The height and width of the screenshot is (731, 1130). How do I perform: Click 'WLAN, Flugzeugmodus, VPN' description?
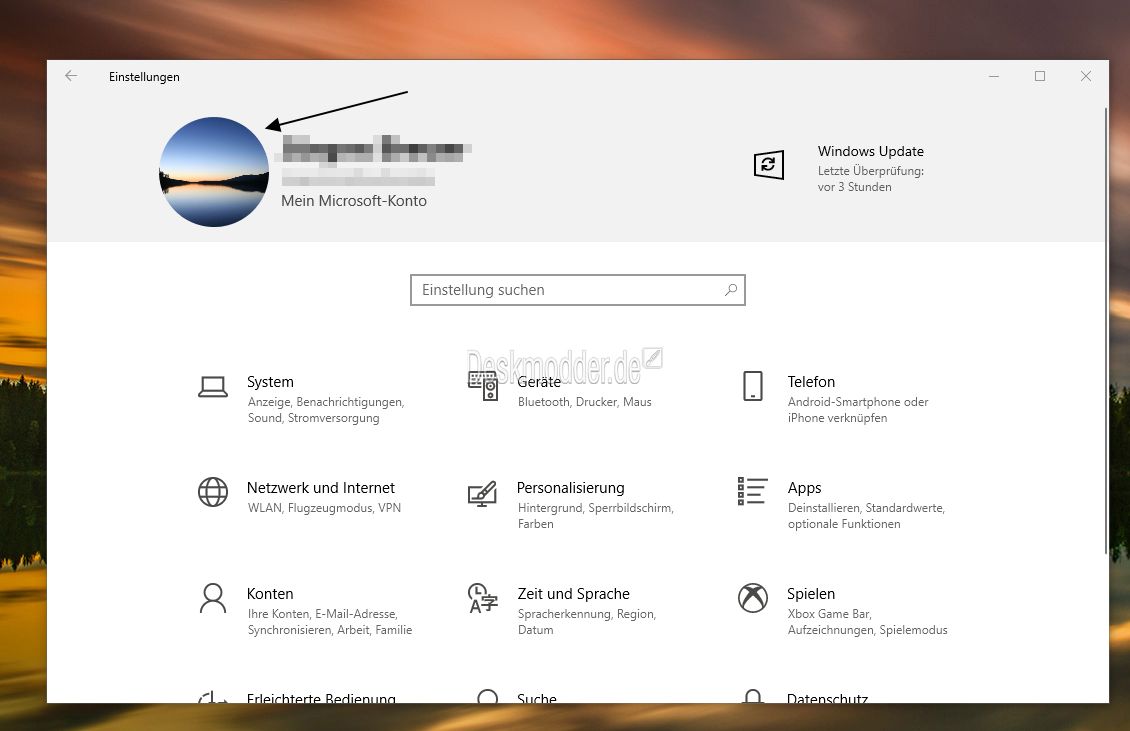[x=324, y=508]
